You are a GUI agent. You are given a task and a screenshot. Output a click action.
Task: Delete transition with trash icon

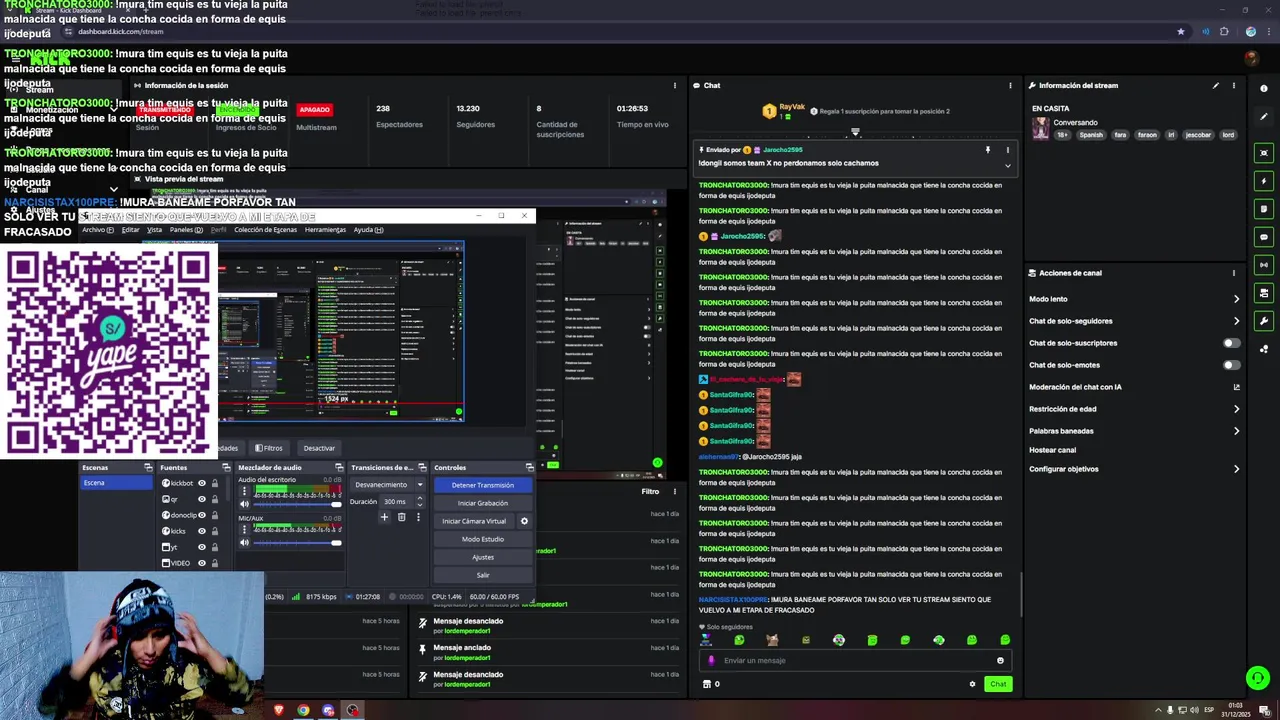(x=401, y=517)
